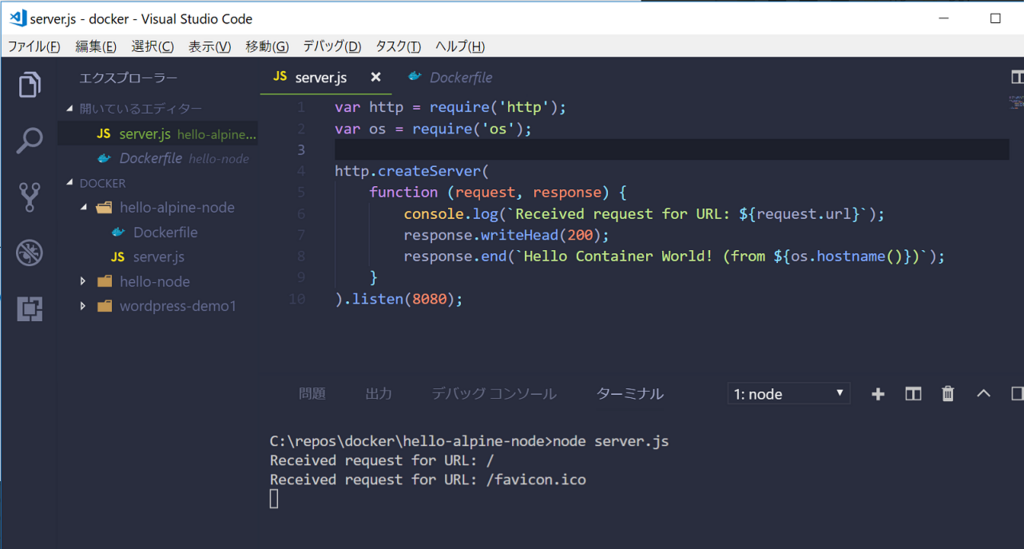Viewport: 1024px width, 549px height.
Task: Expand the wordpress-demo1 folder arrow
Action: point(83,306)
